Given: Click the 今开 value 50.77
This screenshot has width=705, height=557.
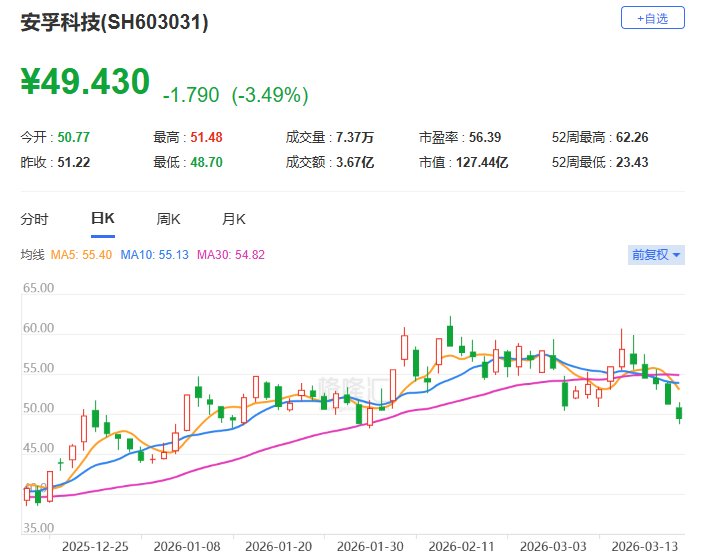Looking at the screenshot, I should coord(74,137).
